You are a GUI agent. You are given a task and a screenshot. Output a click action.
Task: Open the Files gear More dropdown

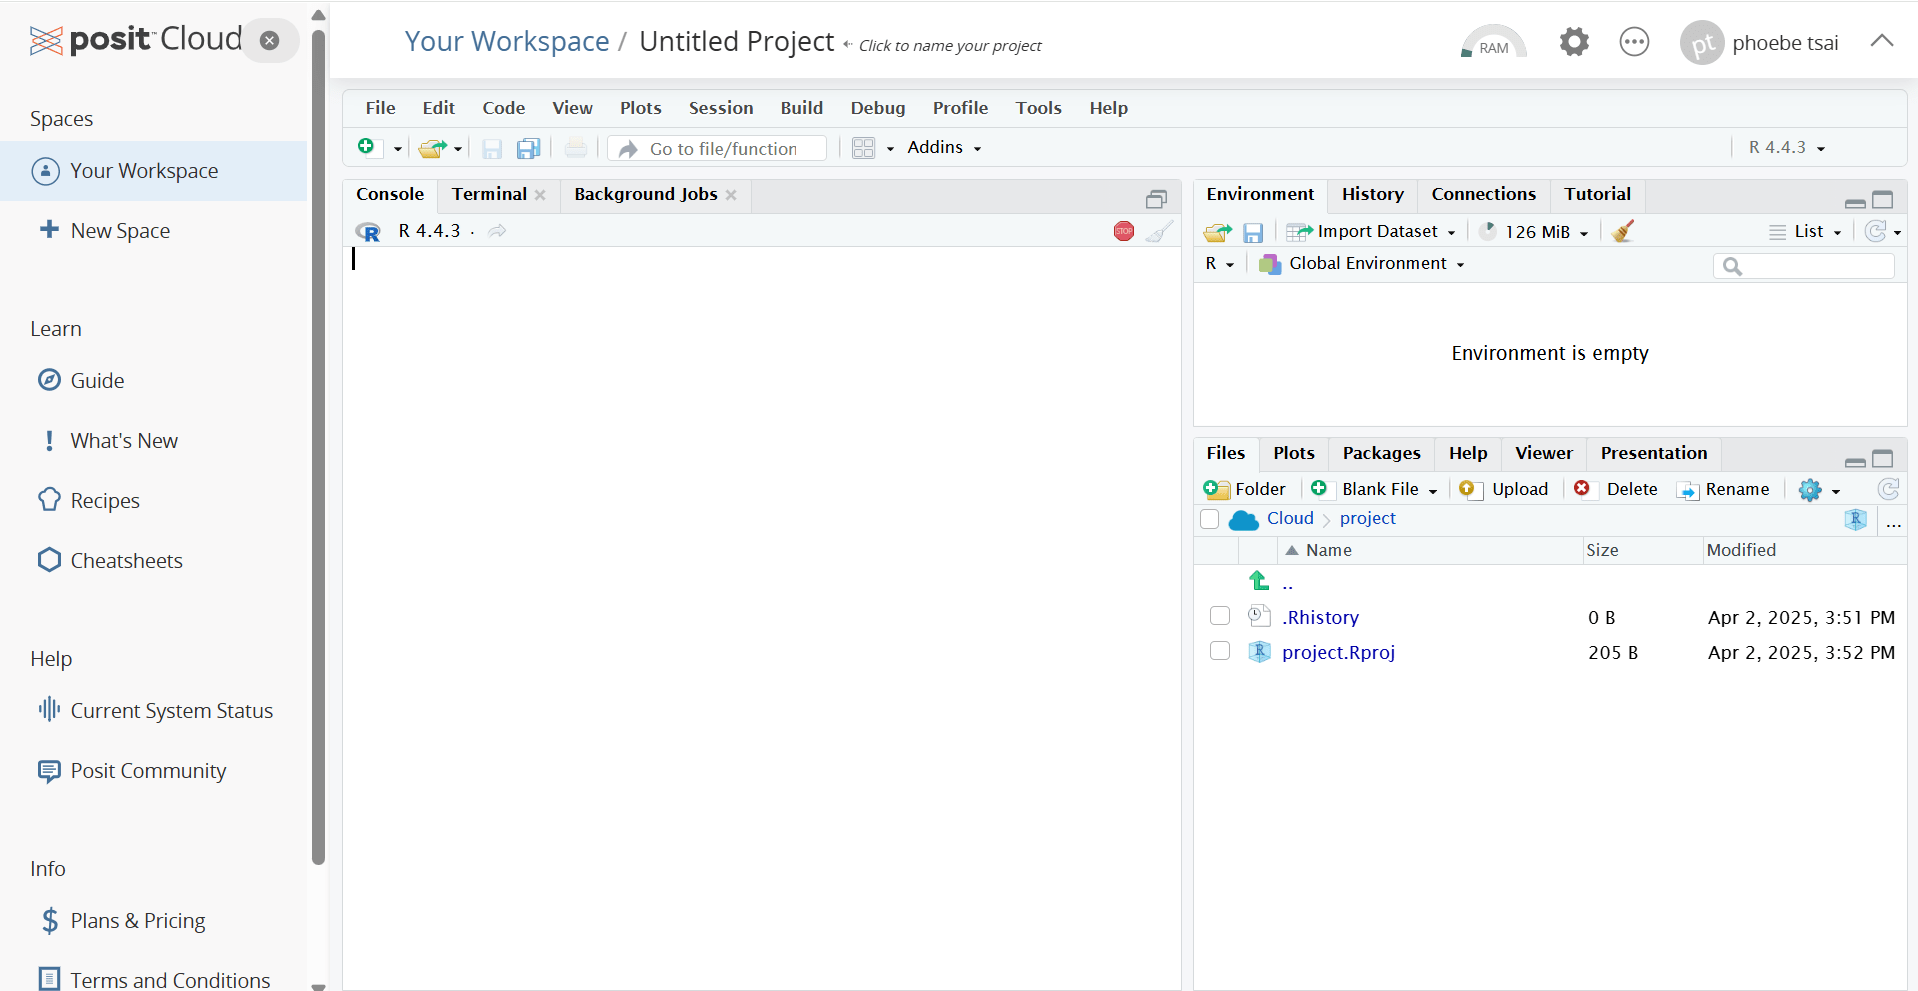point(1819,489)
